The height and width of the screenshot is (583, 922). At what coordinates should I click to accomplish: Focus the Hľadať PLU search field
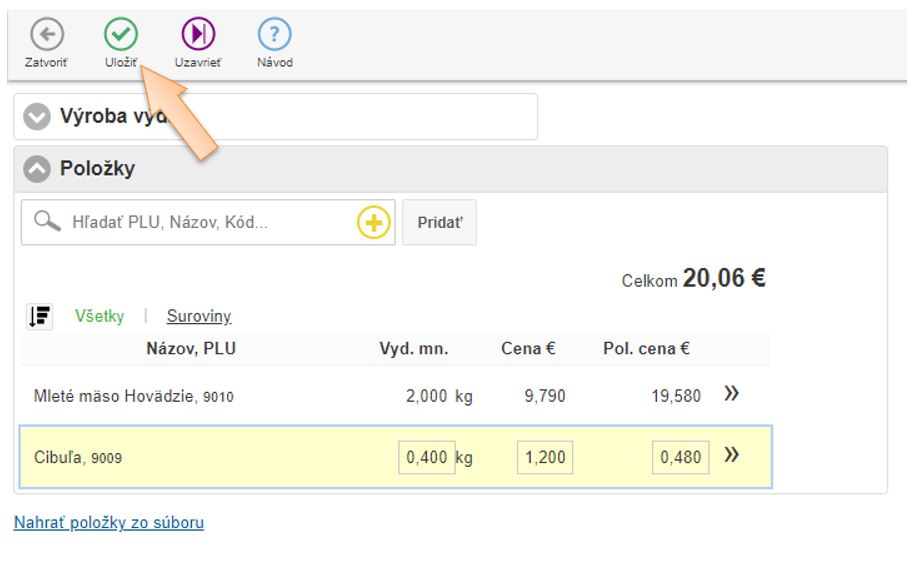pyautogui.click(x=210, y=222)
